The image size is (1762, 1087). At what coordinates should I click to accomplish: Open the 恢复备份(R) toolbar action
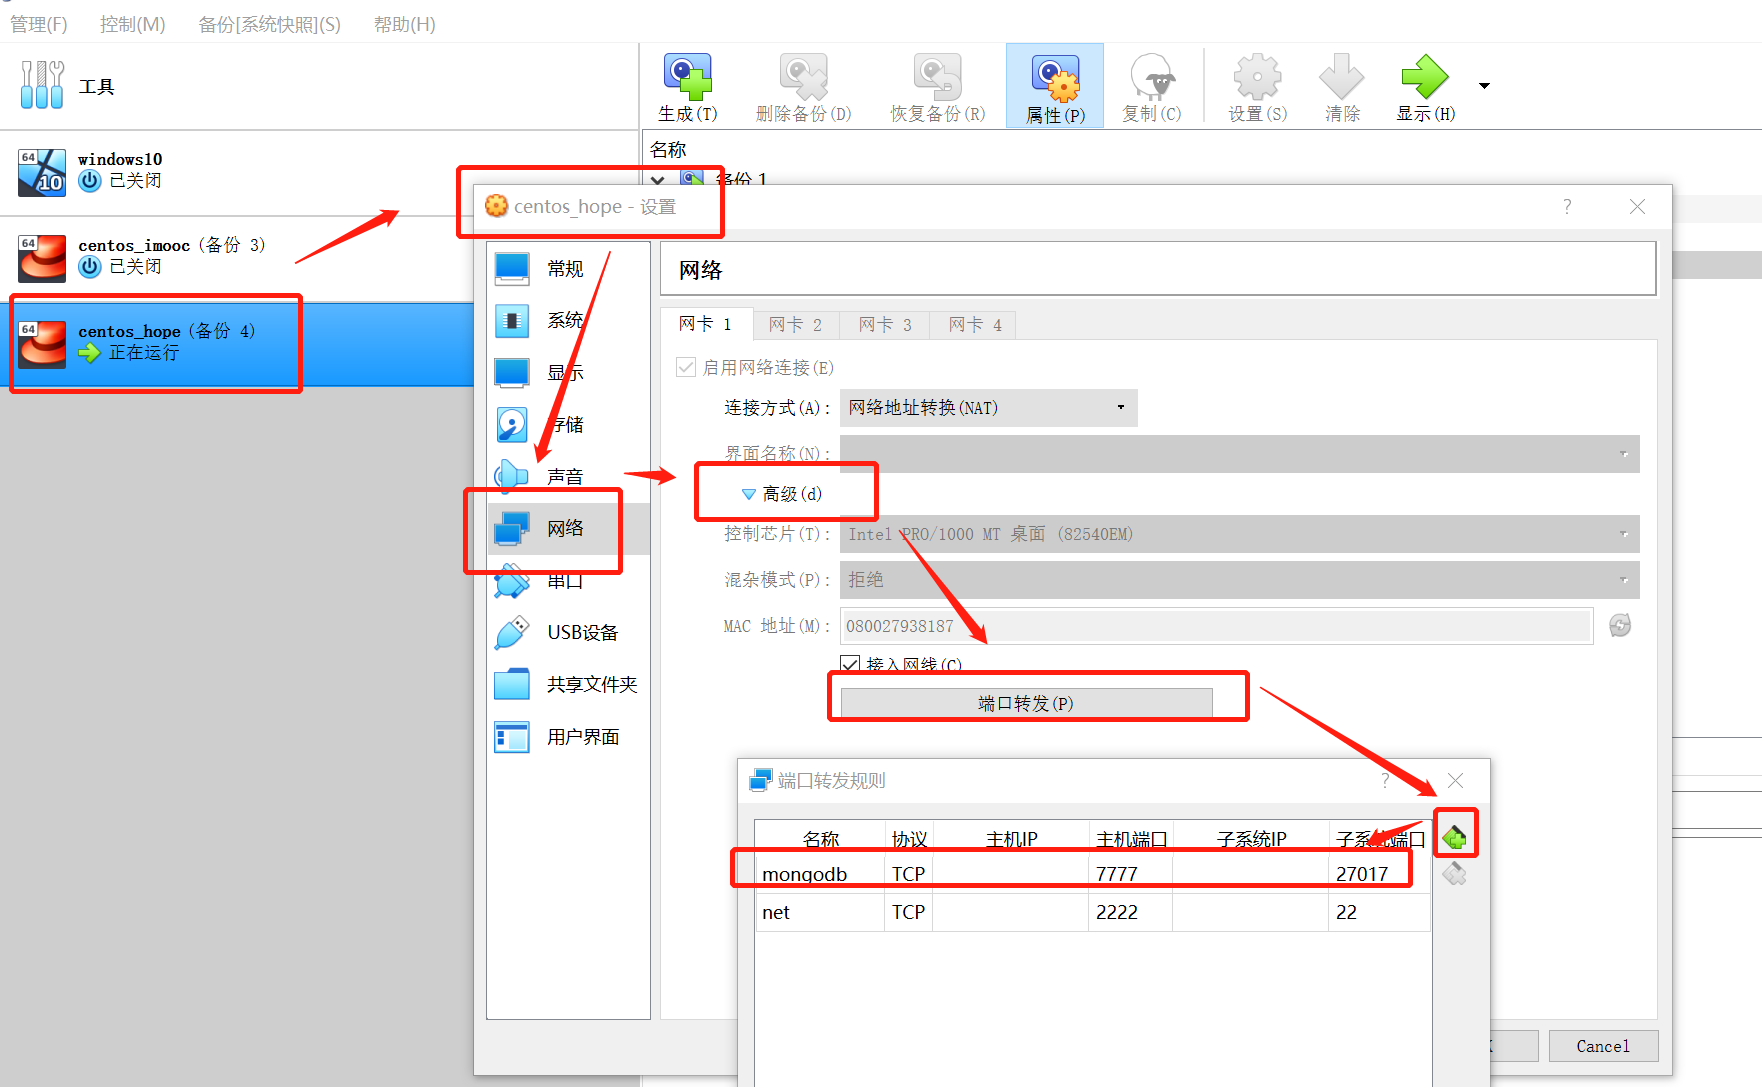(x=935, y=85)
